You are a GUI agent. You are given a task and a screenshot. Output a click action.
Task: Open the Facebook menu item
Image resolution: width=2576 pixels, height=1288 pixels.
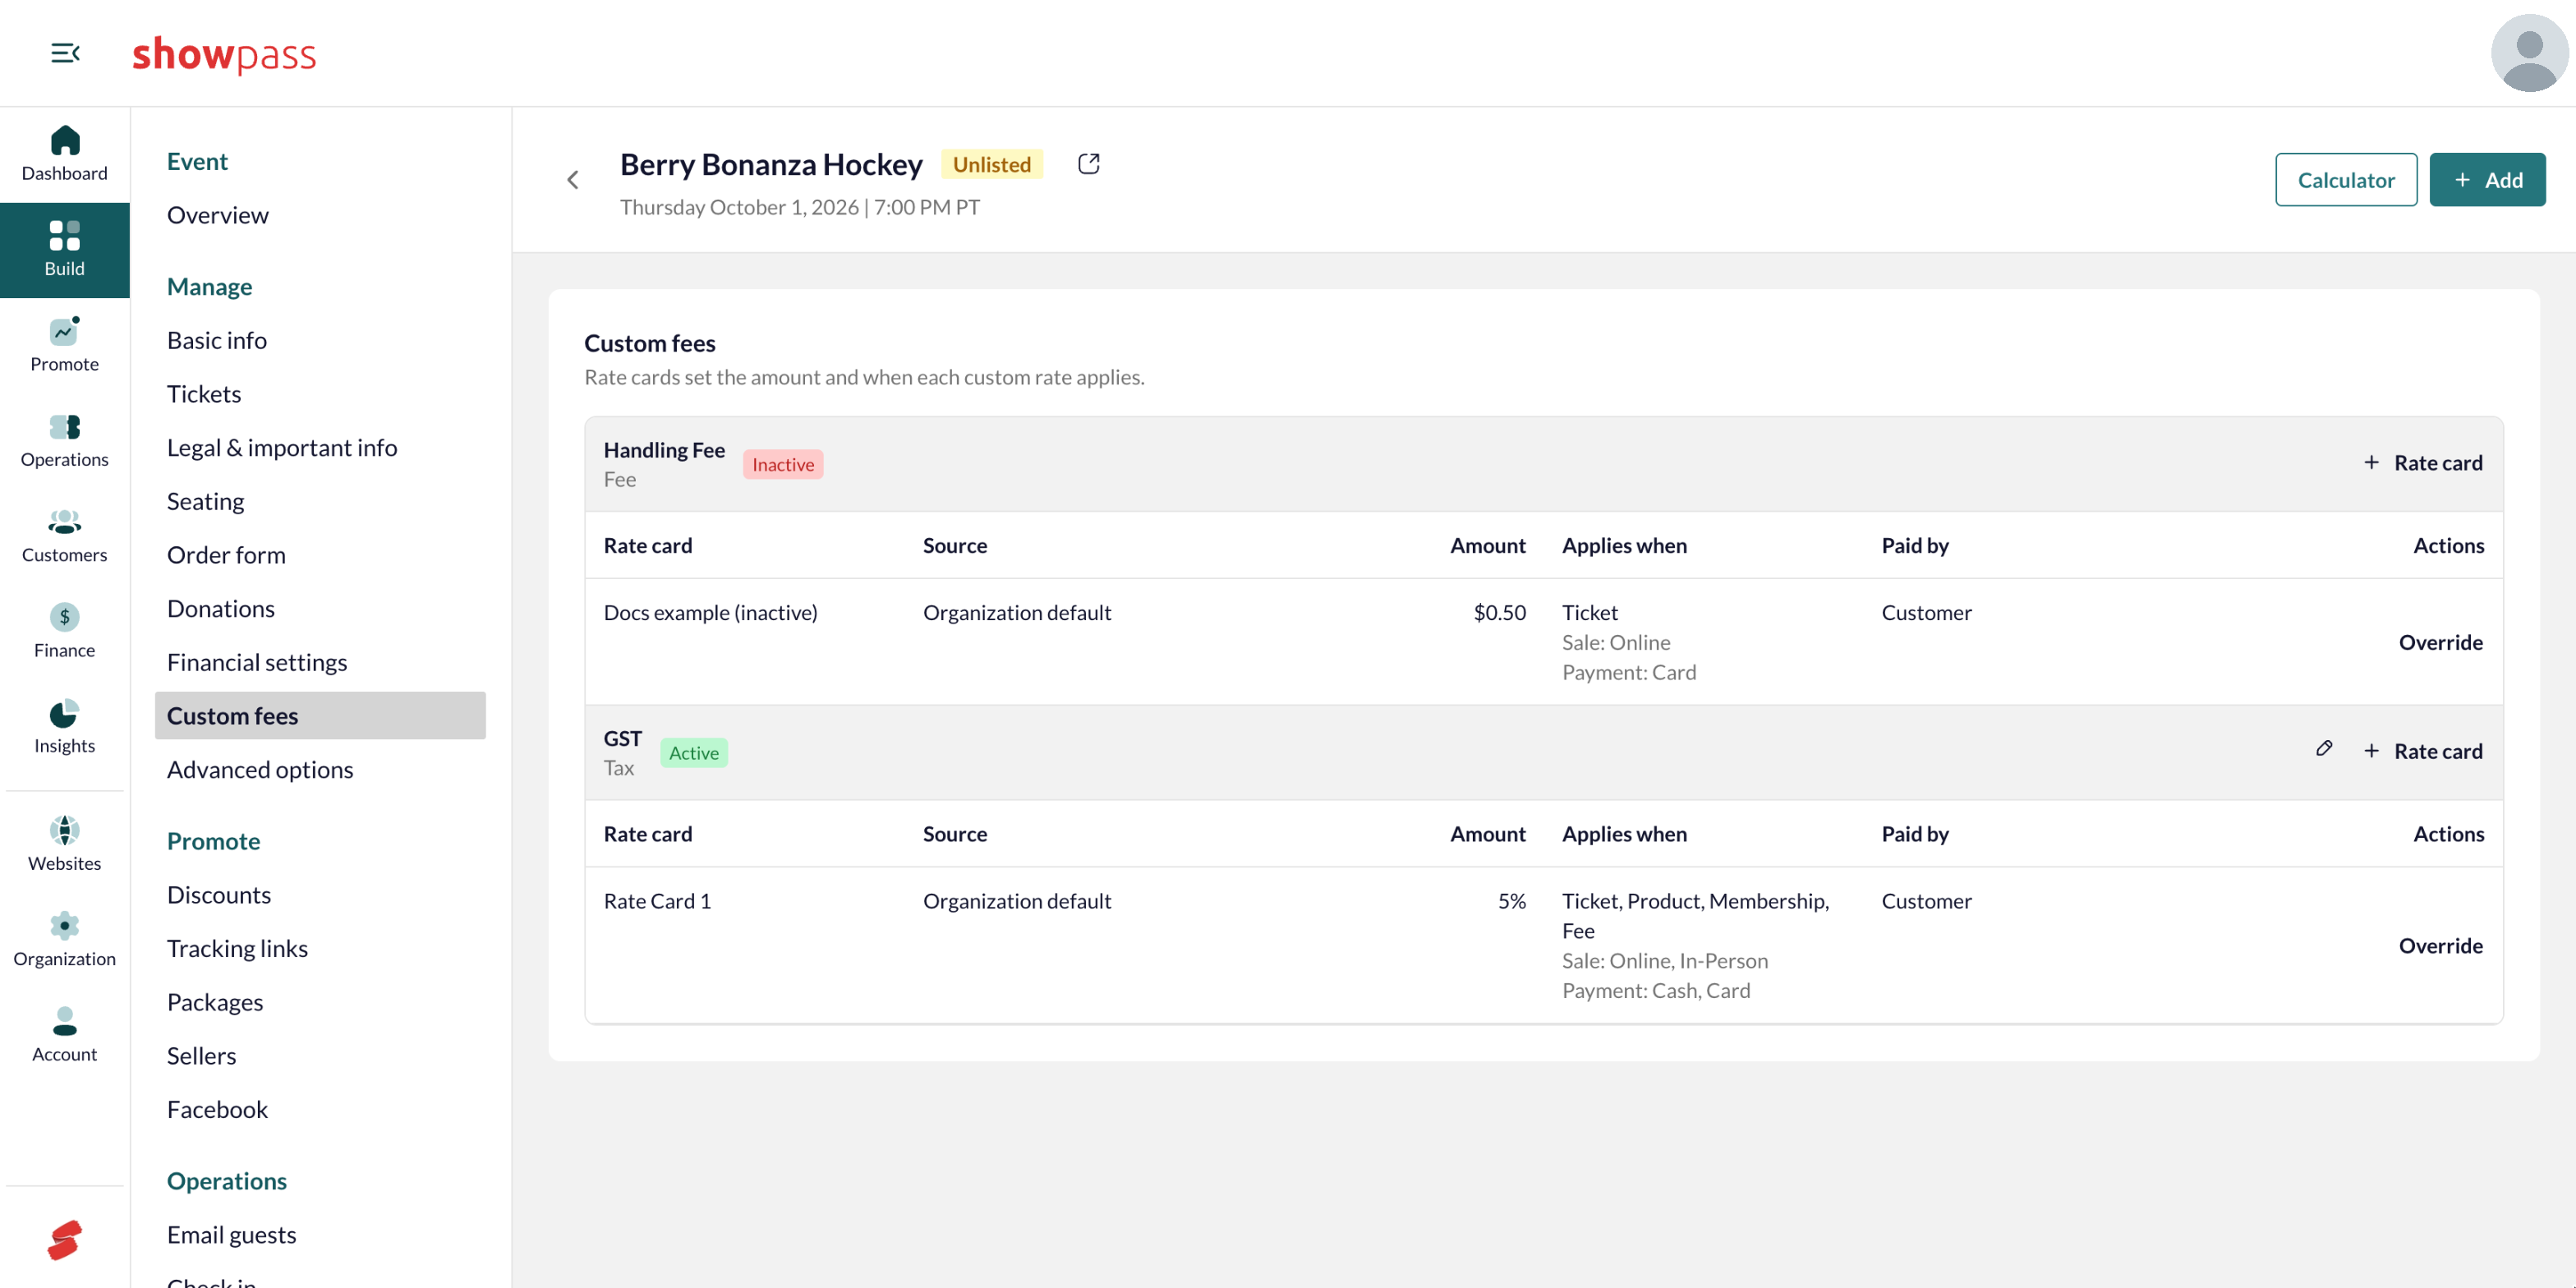pyautogui.click(x=217, y=1109)
